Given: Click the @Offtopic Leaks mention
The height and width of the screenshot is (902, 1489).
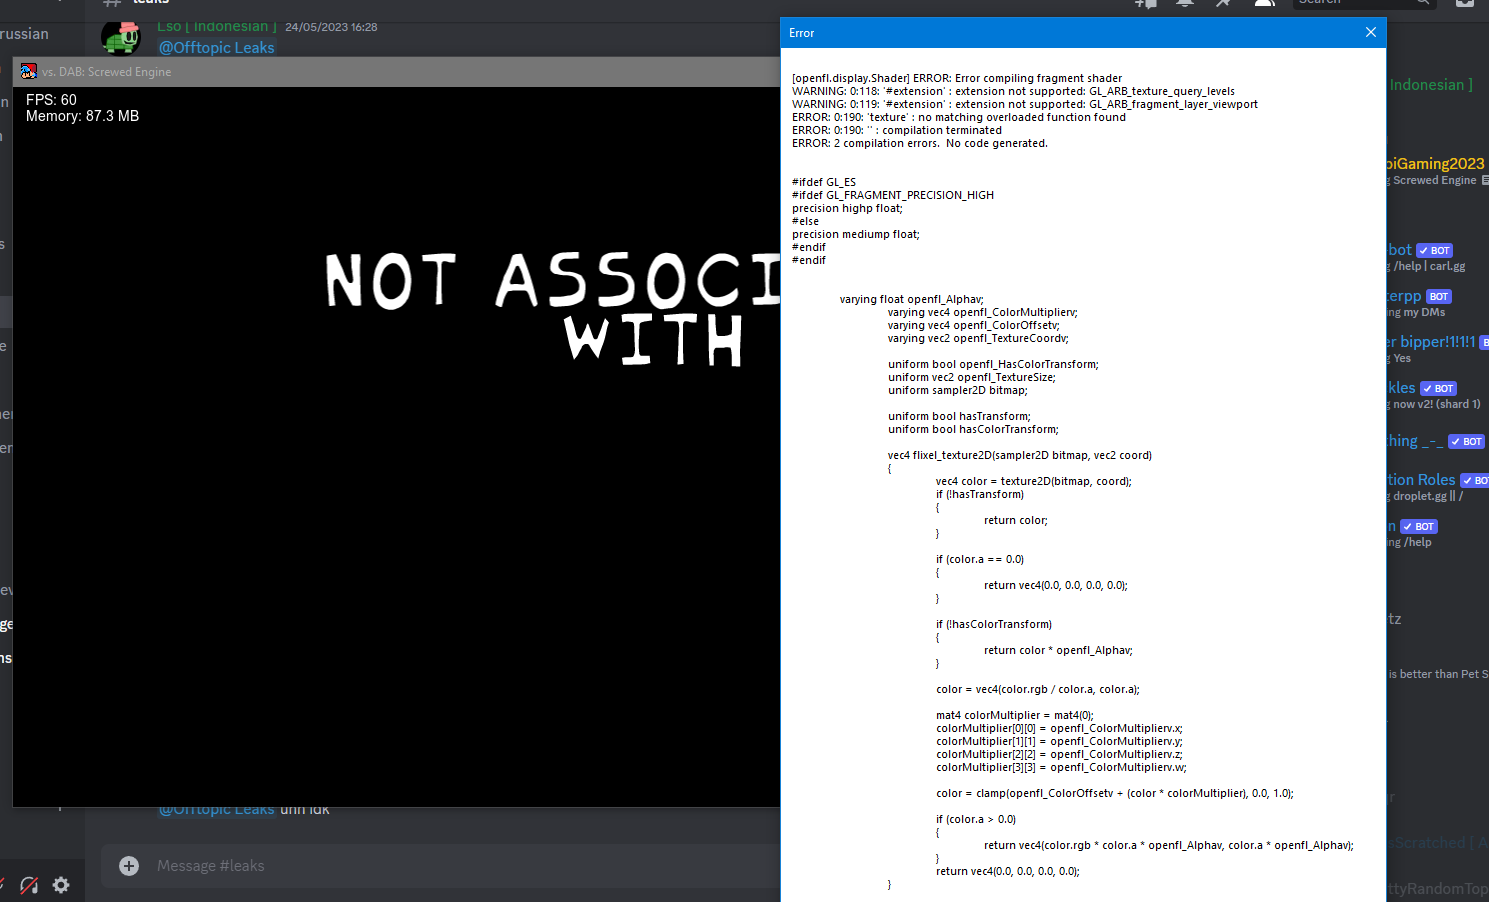Looking at the screenshot, I should tap(216, 47).
